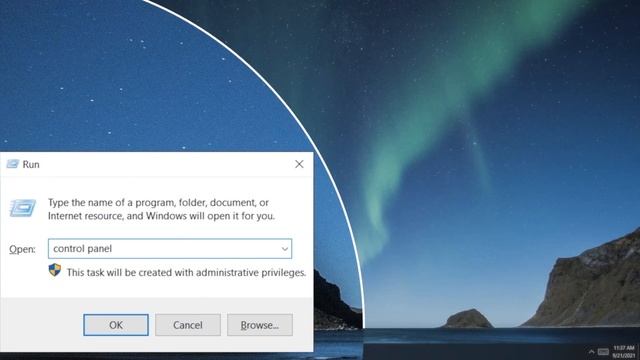Open the Browse... file picker
The width and height of the screenshot is (640, 360).
(x=260, y=325)
